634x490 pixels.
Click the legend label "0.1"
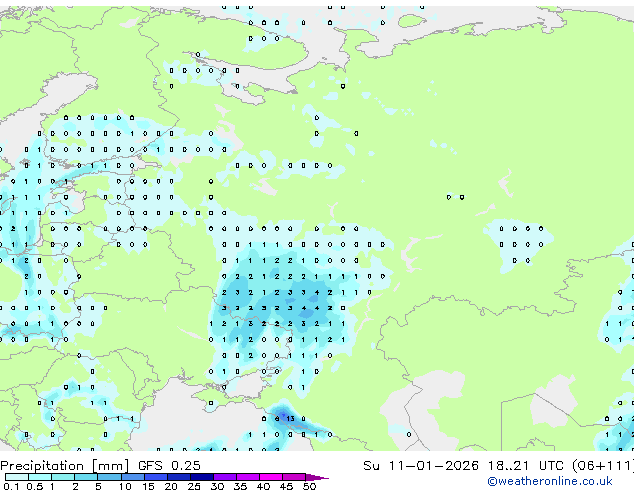pos(12,486)
